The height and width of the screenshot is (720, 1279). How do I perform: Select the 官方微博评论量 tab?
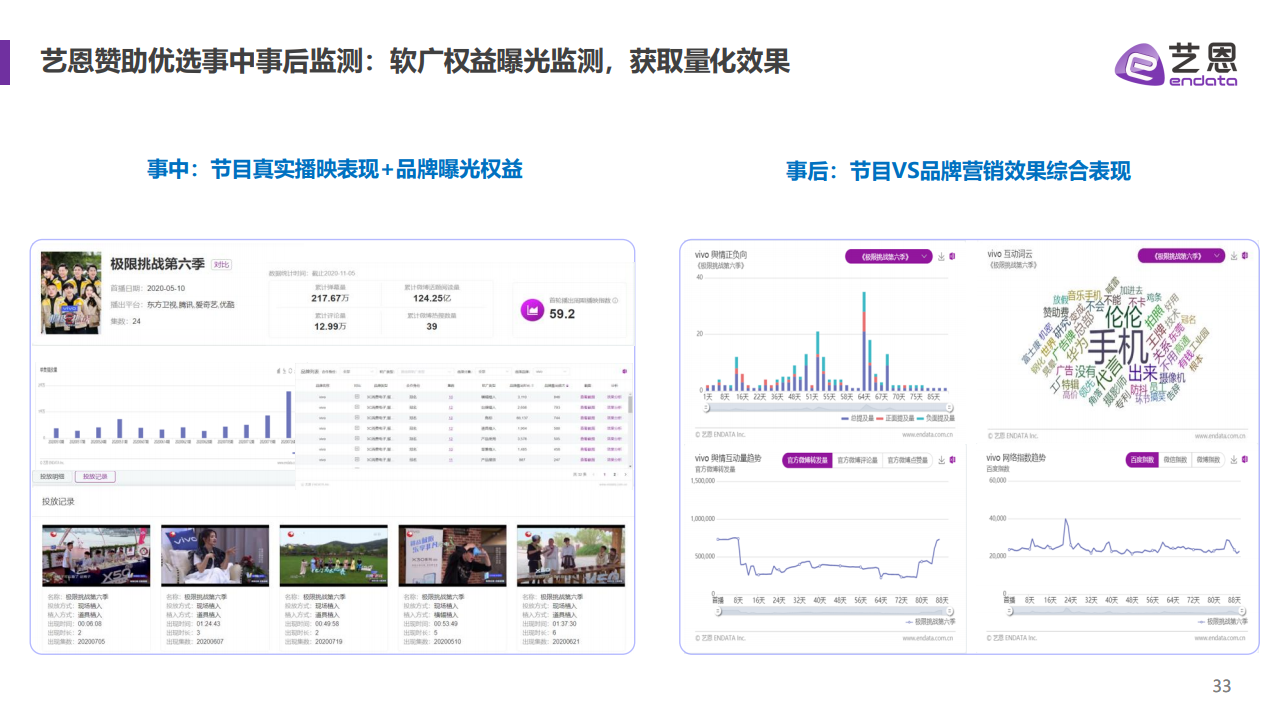[858, 460]
